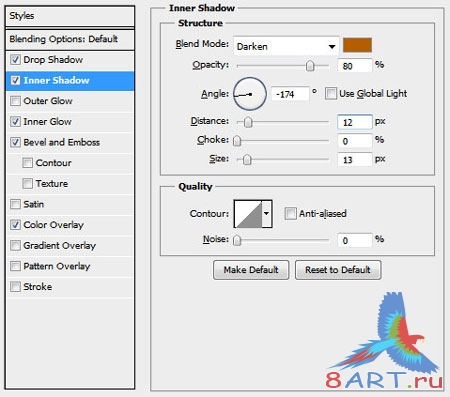Click the angle dial control

[x=250, y=94]
